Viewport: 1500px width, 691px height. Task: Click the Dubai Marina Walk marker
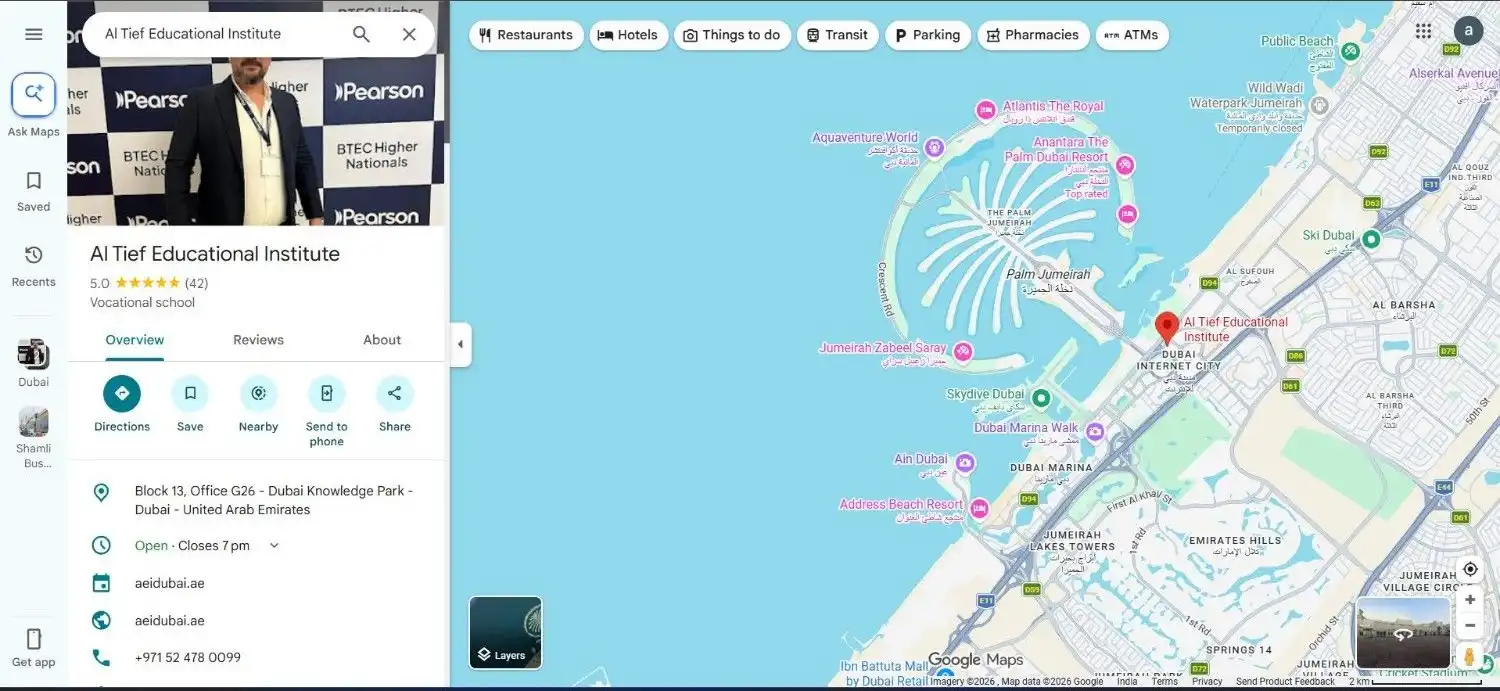point(1095,432)
